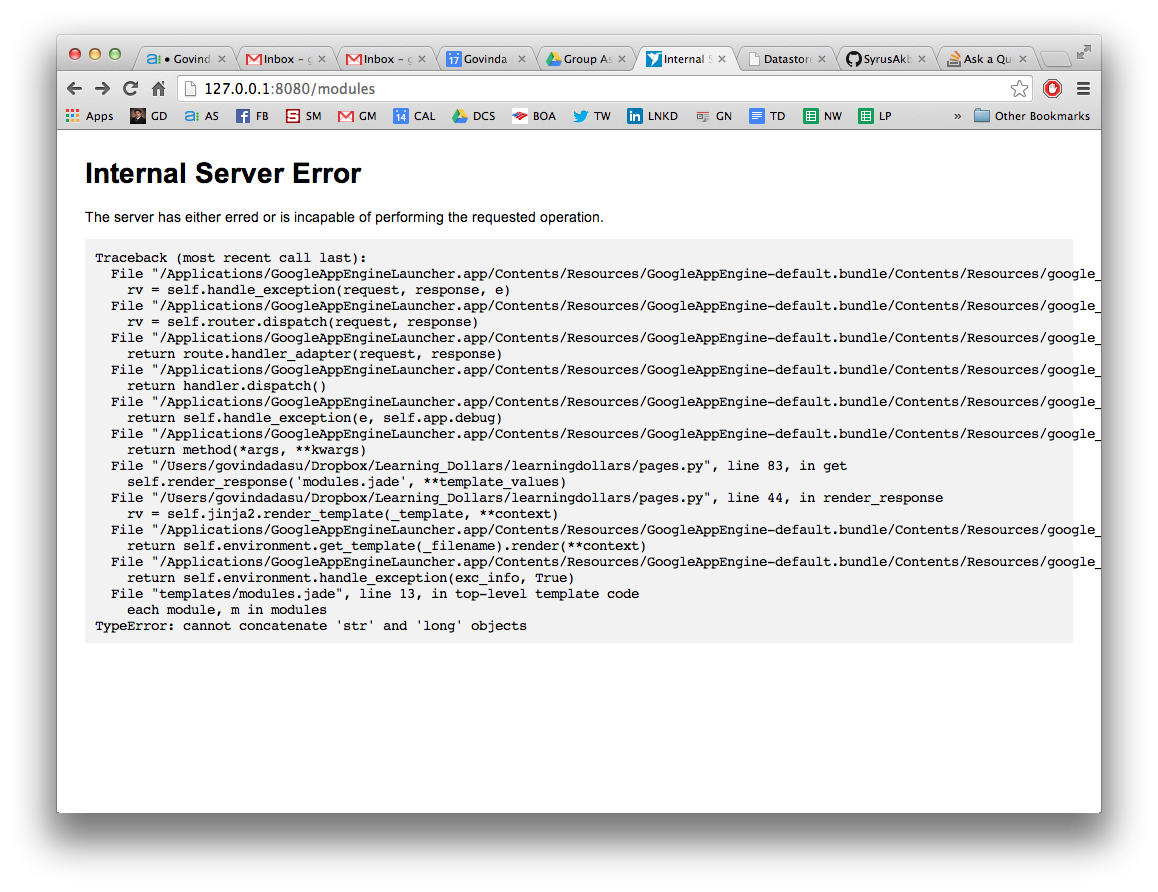The width and height of the screenshot is (1158, 892).
Task: Open the TD document bookmark
Action: click(x=767, y=116)
